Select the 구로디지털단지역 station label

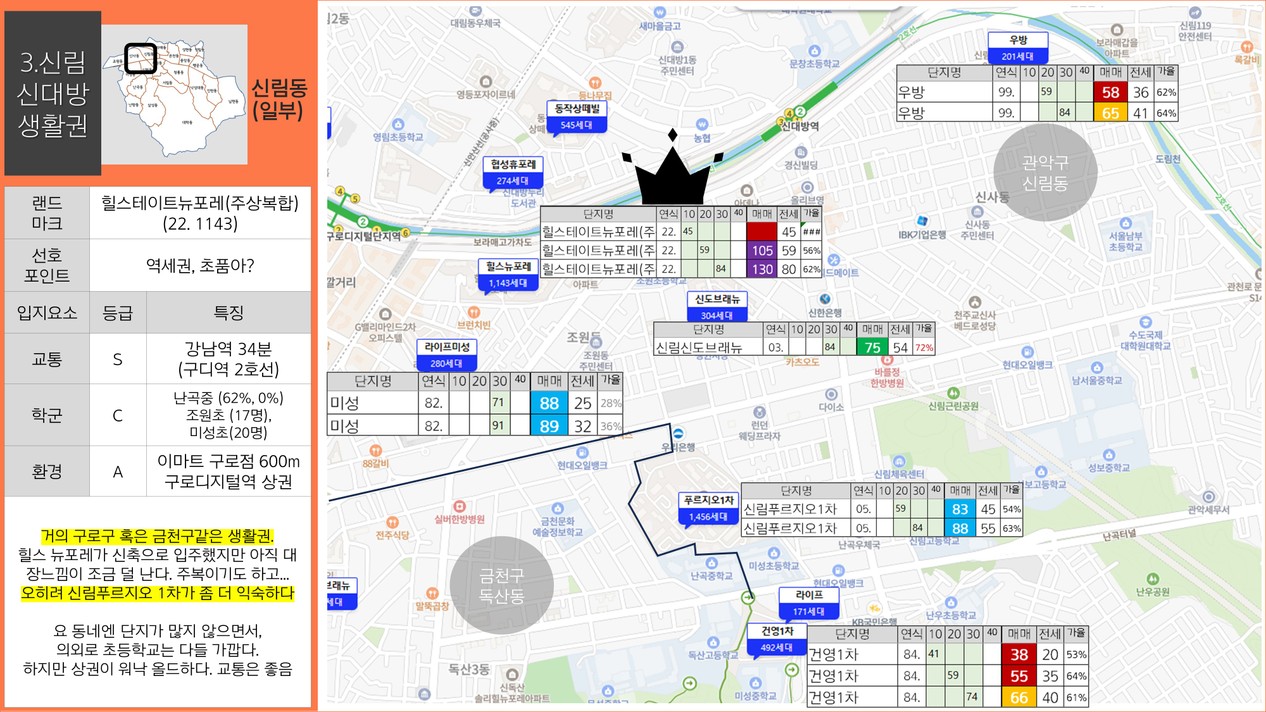point(364,236)
